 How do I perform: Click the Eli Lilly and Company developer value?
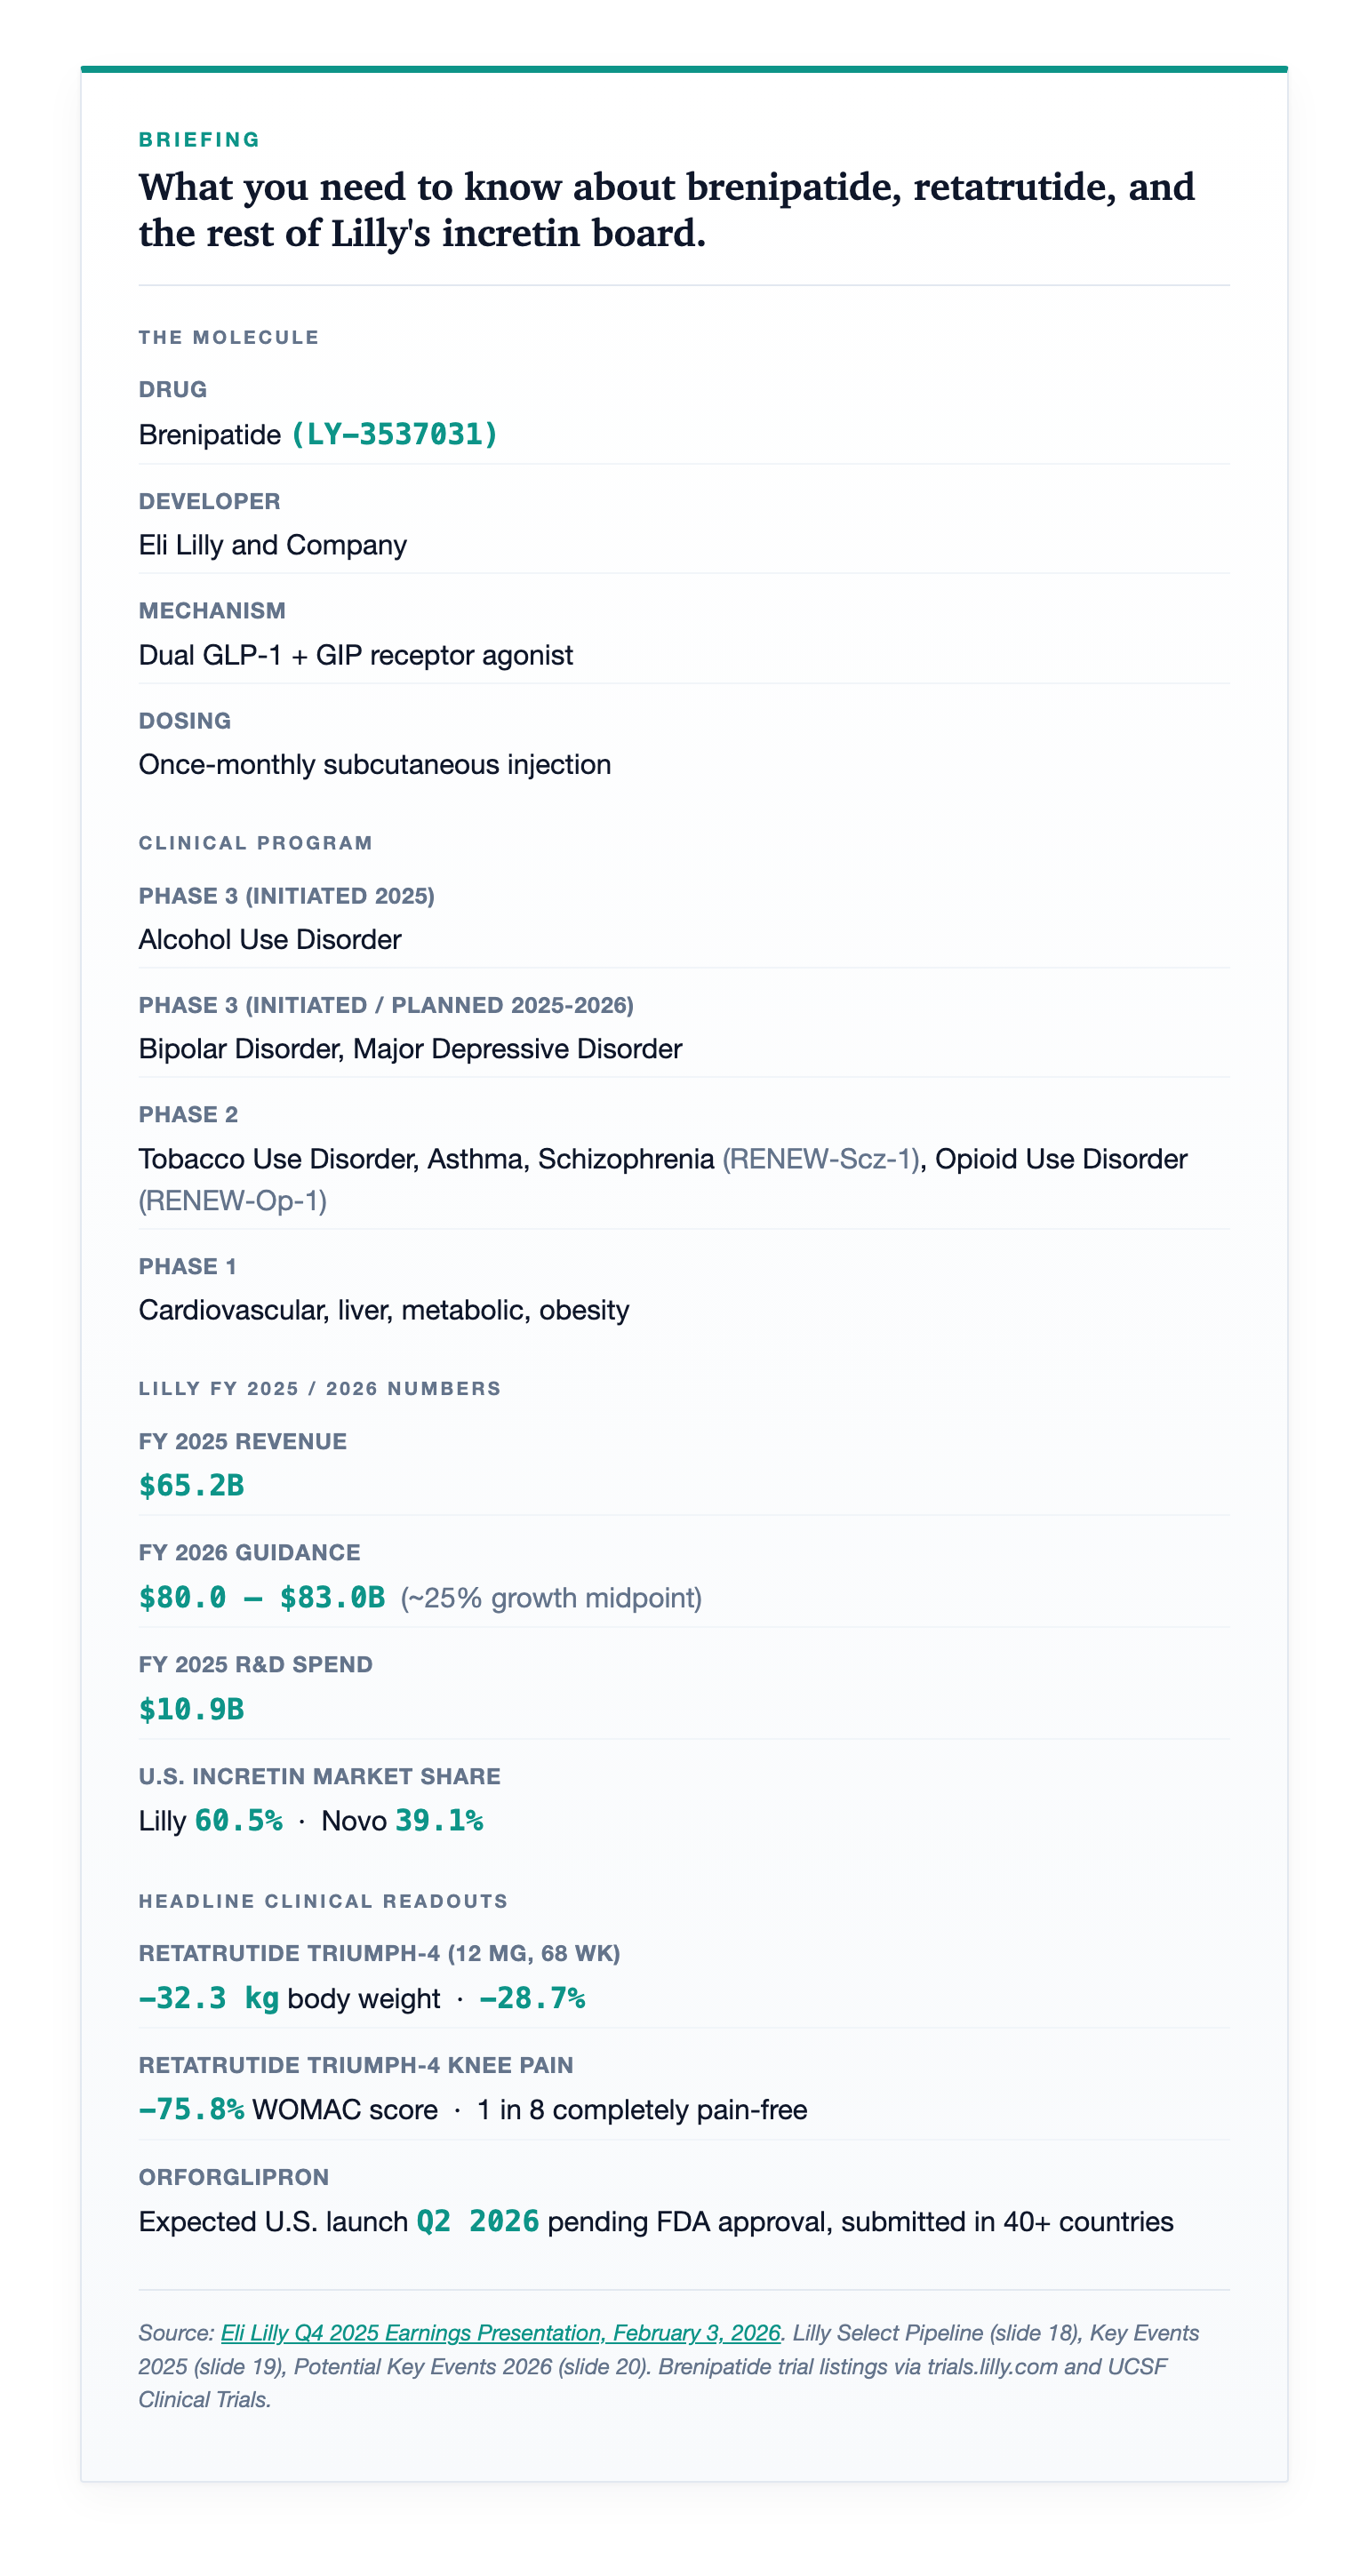coord(273,545)
